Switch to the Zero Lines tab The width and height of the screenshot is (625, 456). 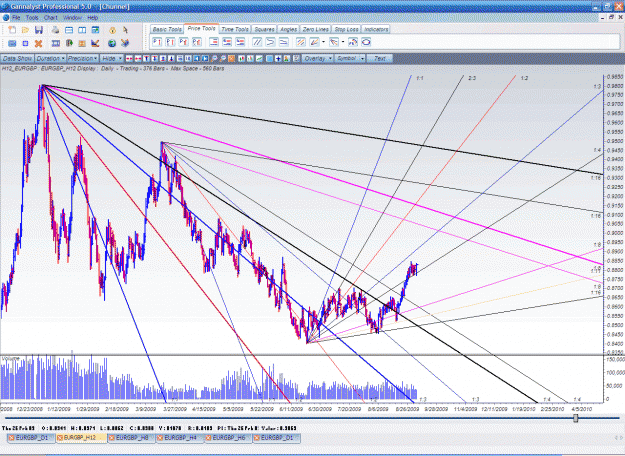(315, 29)
